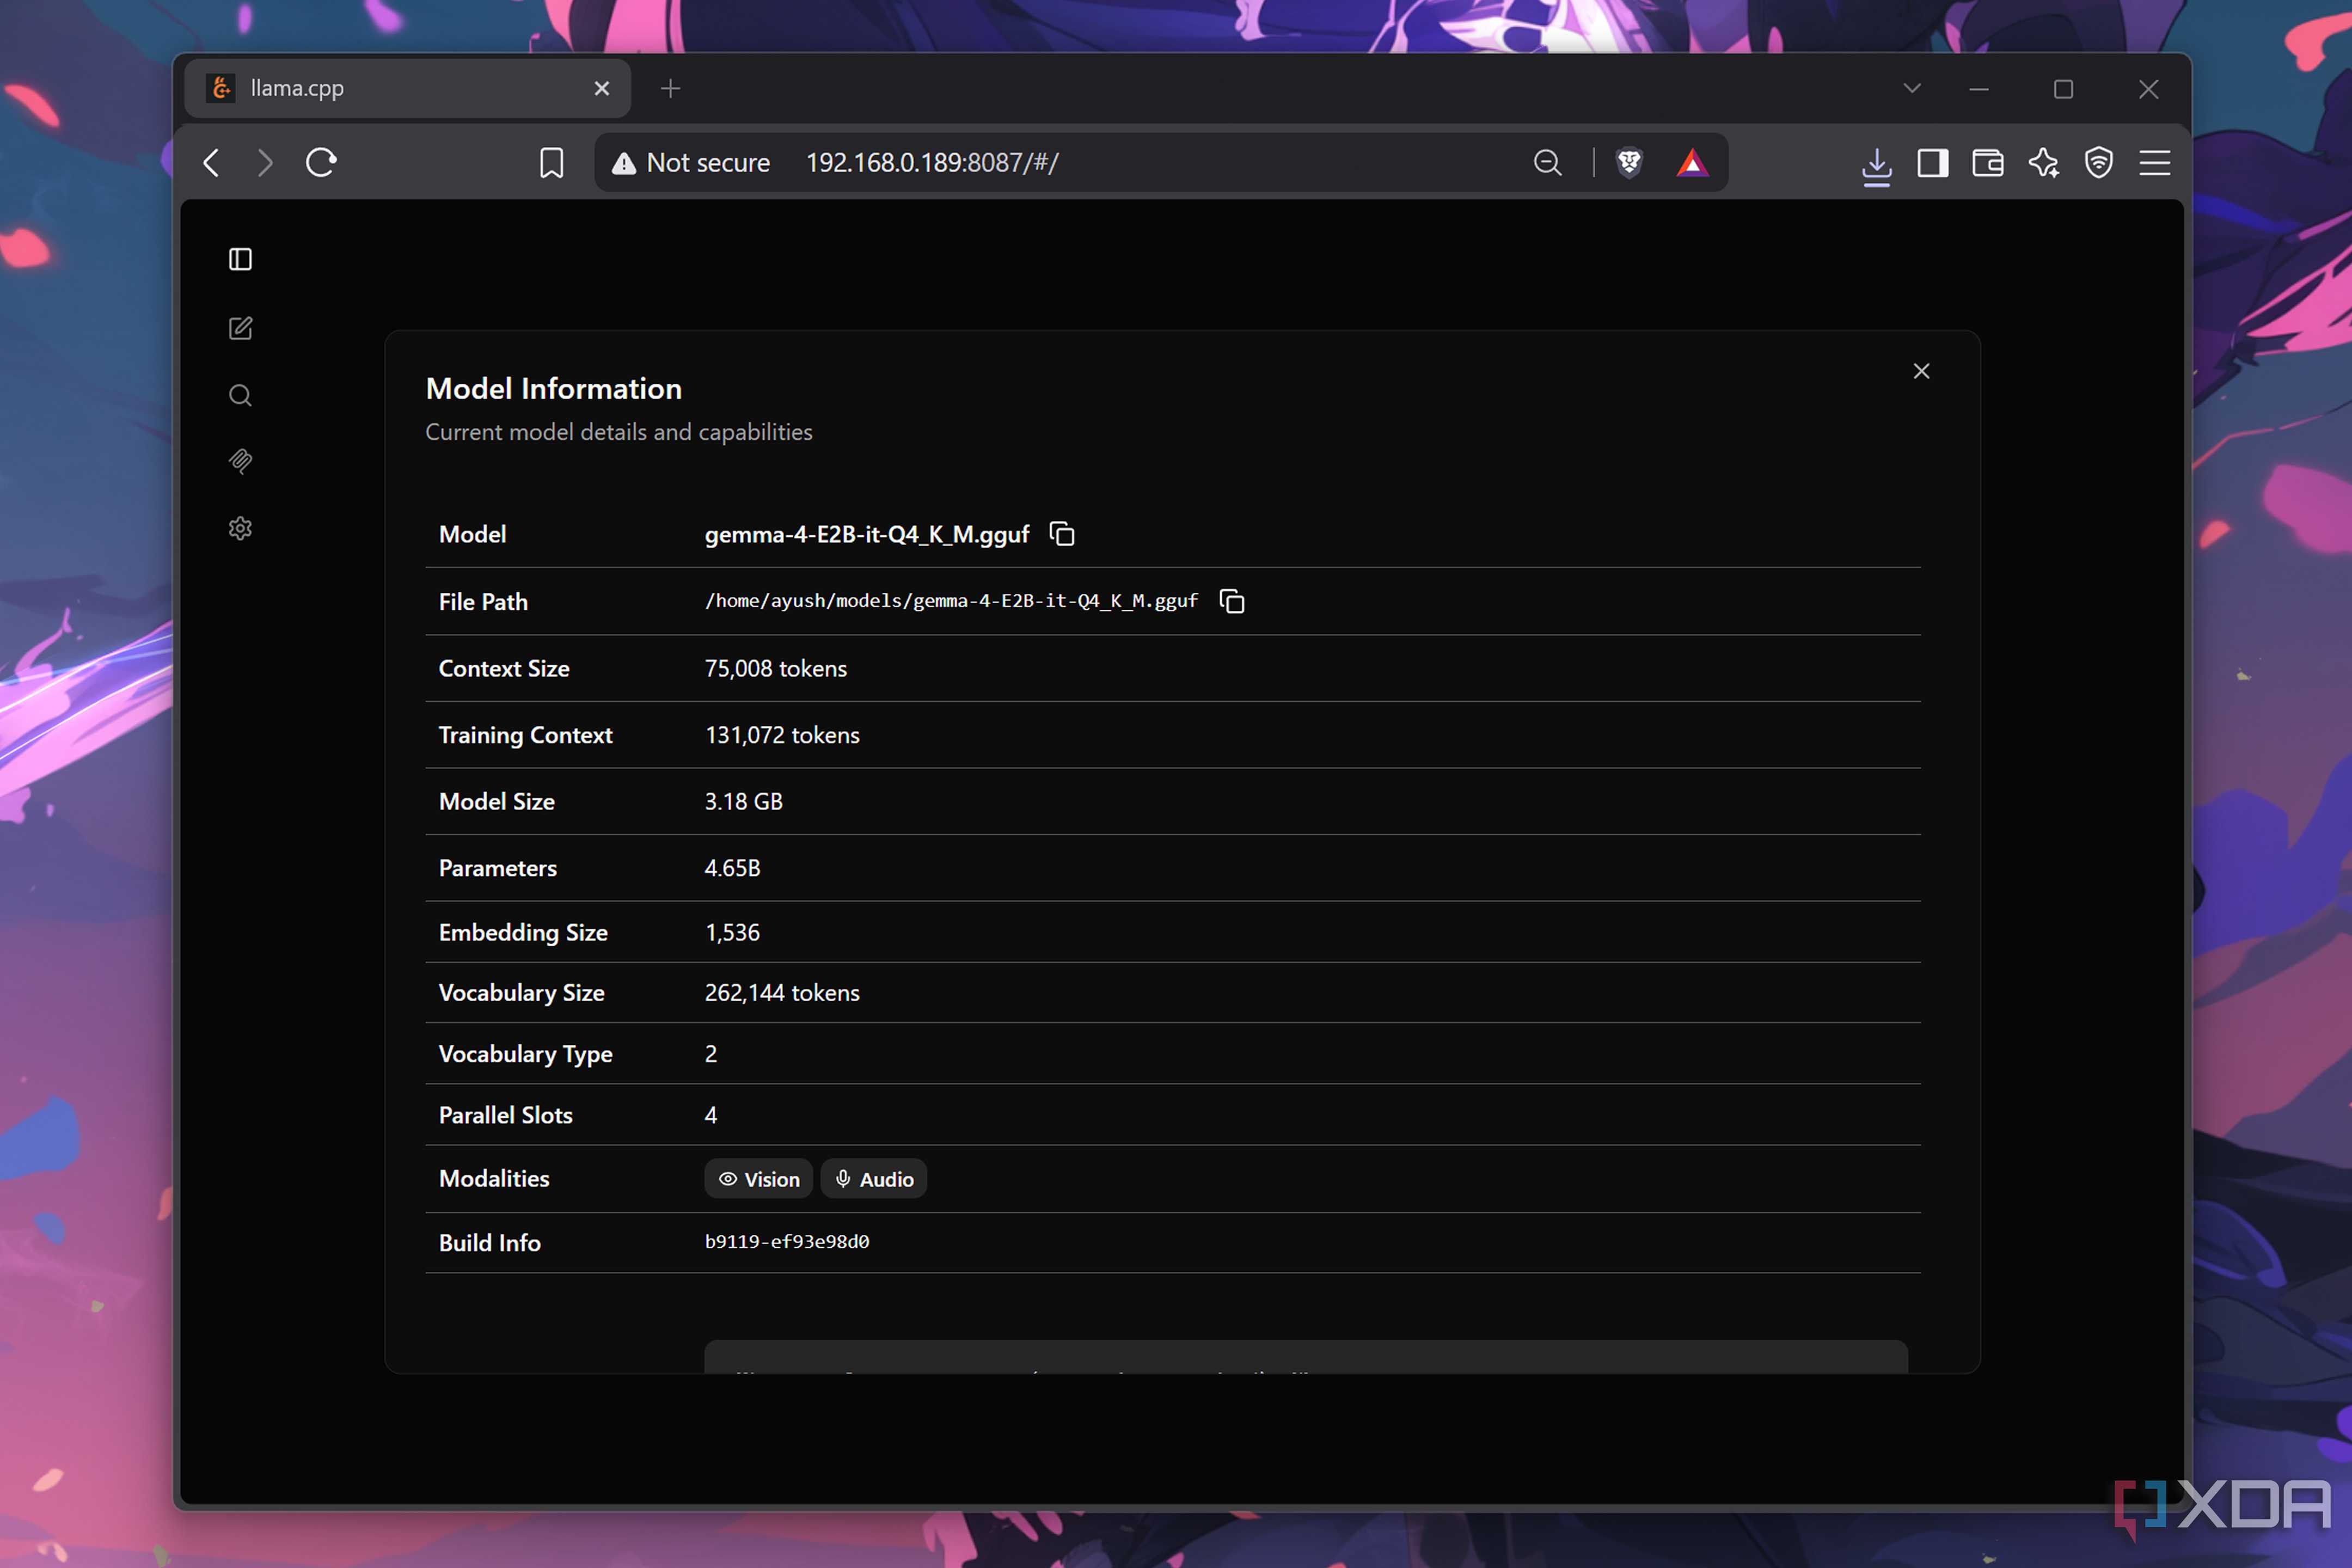Click the Build Info value b9119-ef93e98d0
This screenshot has width=2352, height=1568.
point(787,1242)
